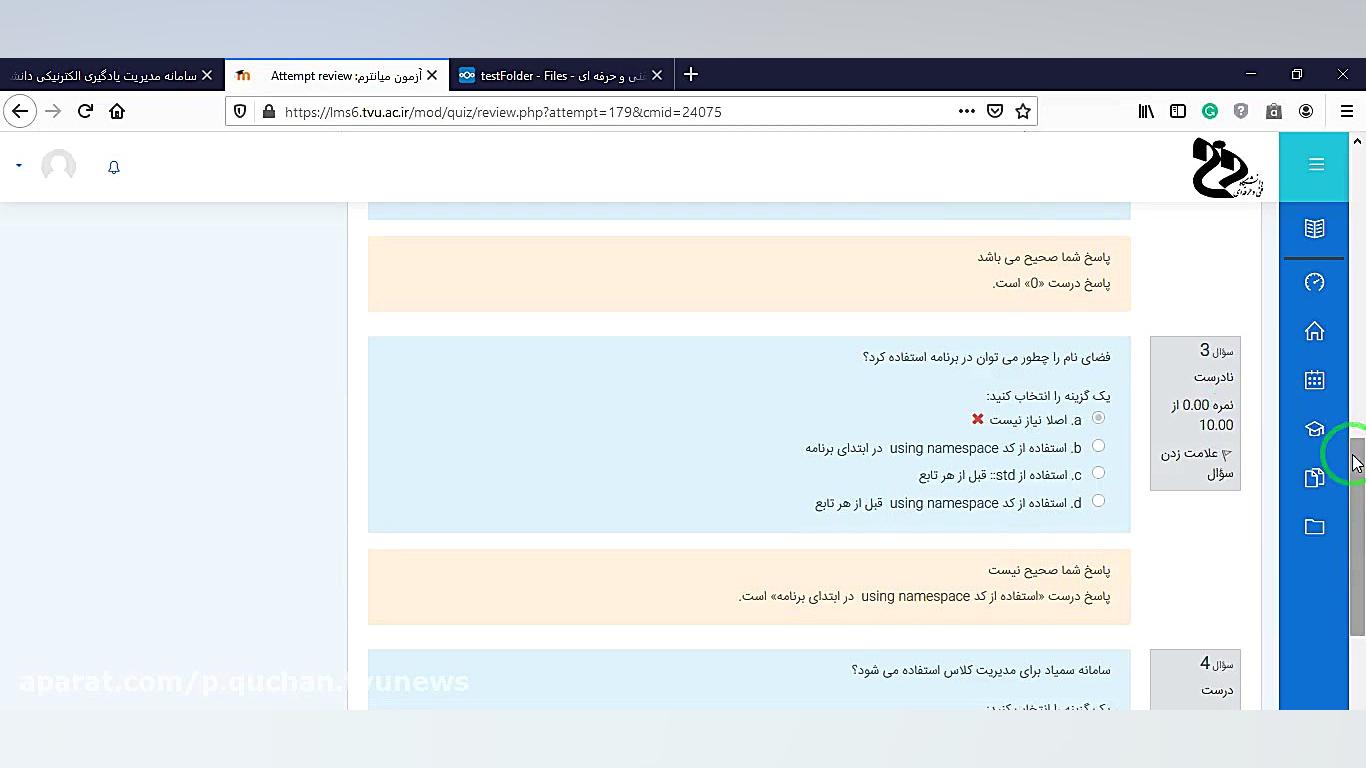
Task: Click the red X incorrect mark on option a
Action: tap(978, 419)
